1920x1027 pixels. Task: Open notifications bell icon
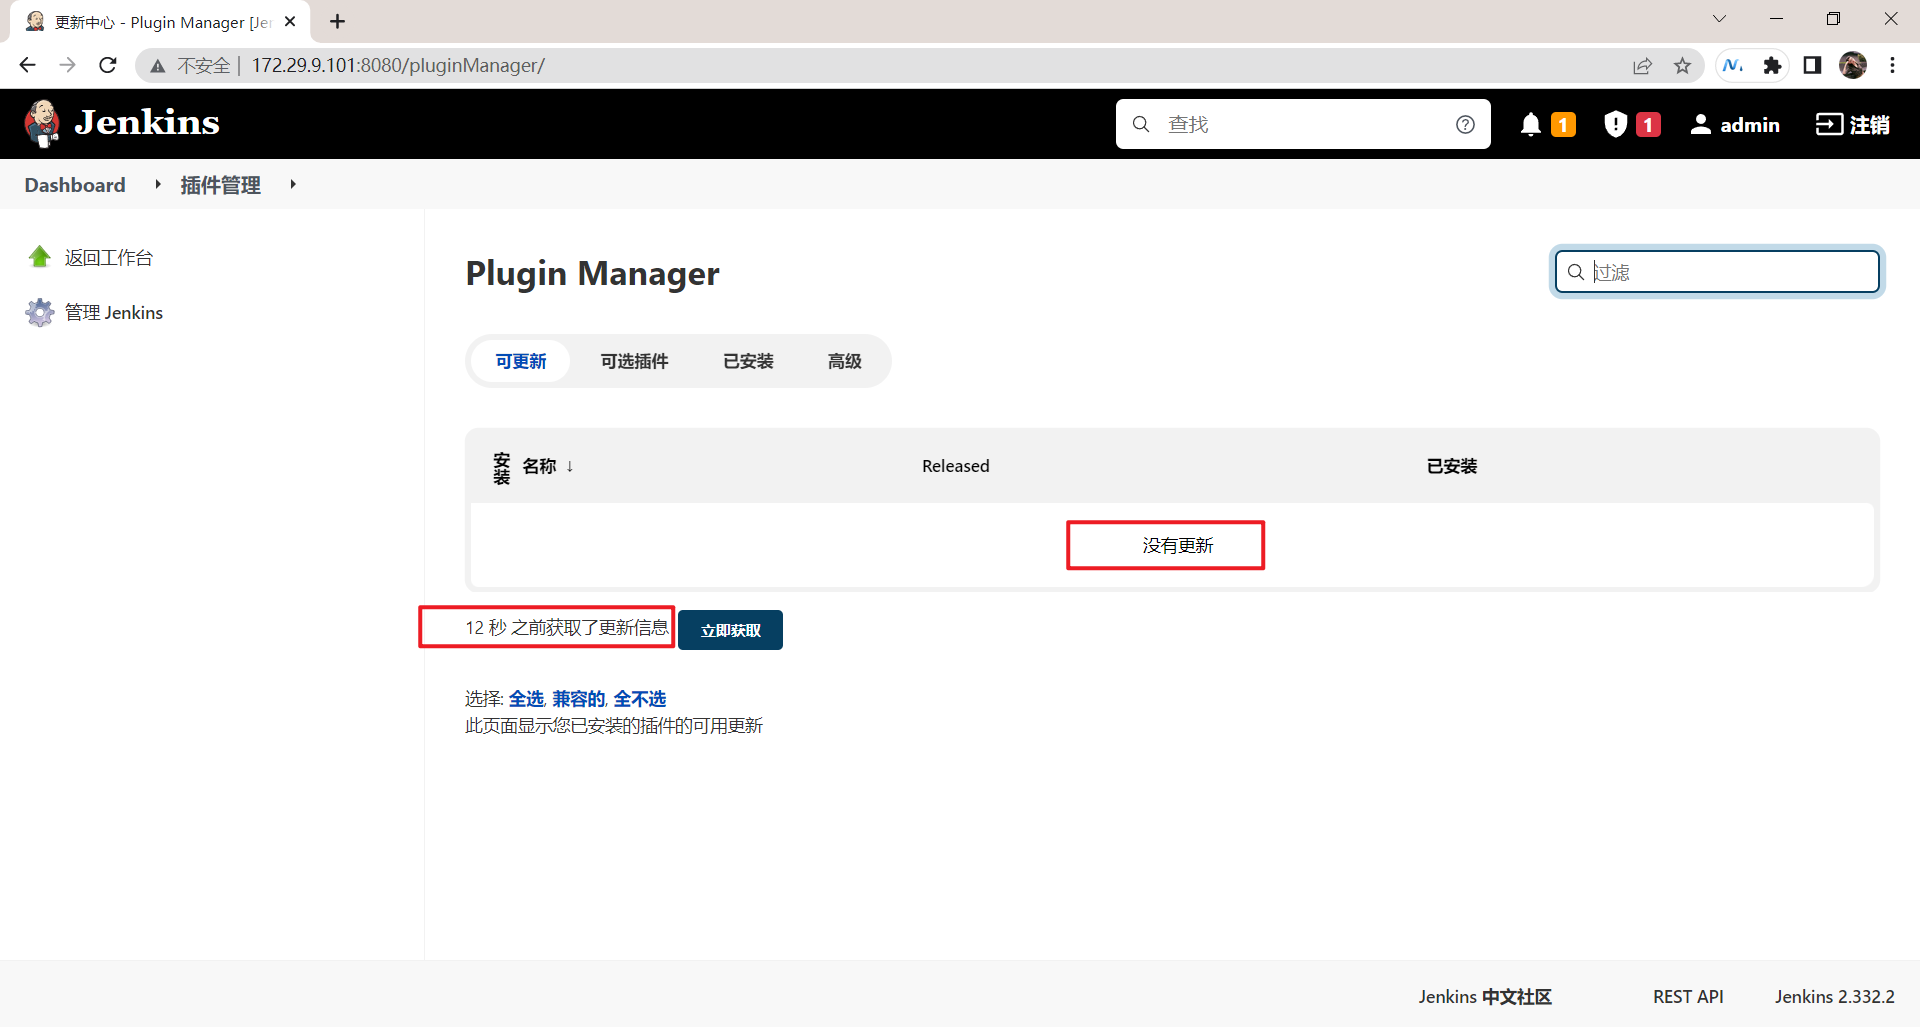[x=1530, y=124]
